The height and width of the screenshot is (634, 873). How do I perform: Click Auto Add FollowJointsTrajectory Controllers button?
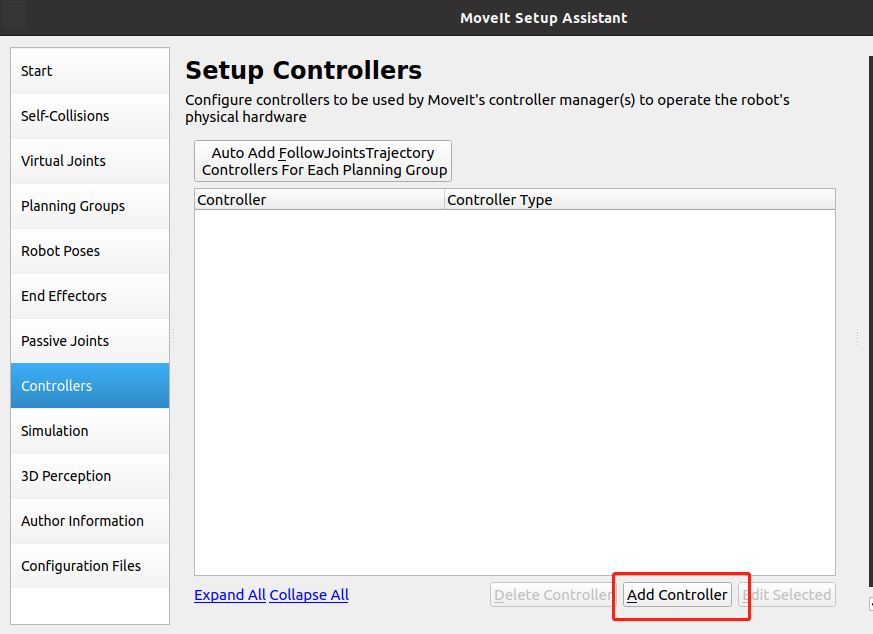click(323, 161)
